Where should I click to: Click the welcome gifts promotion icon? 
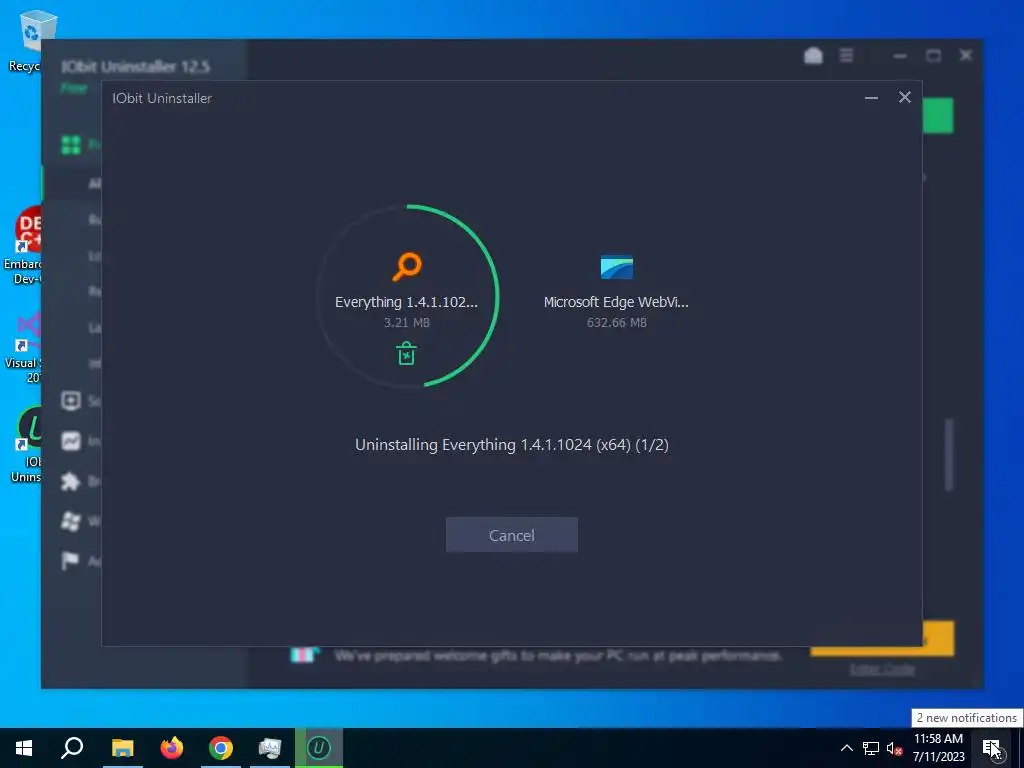click(x=304, y=654)
